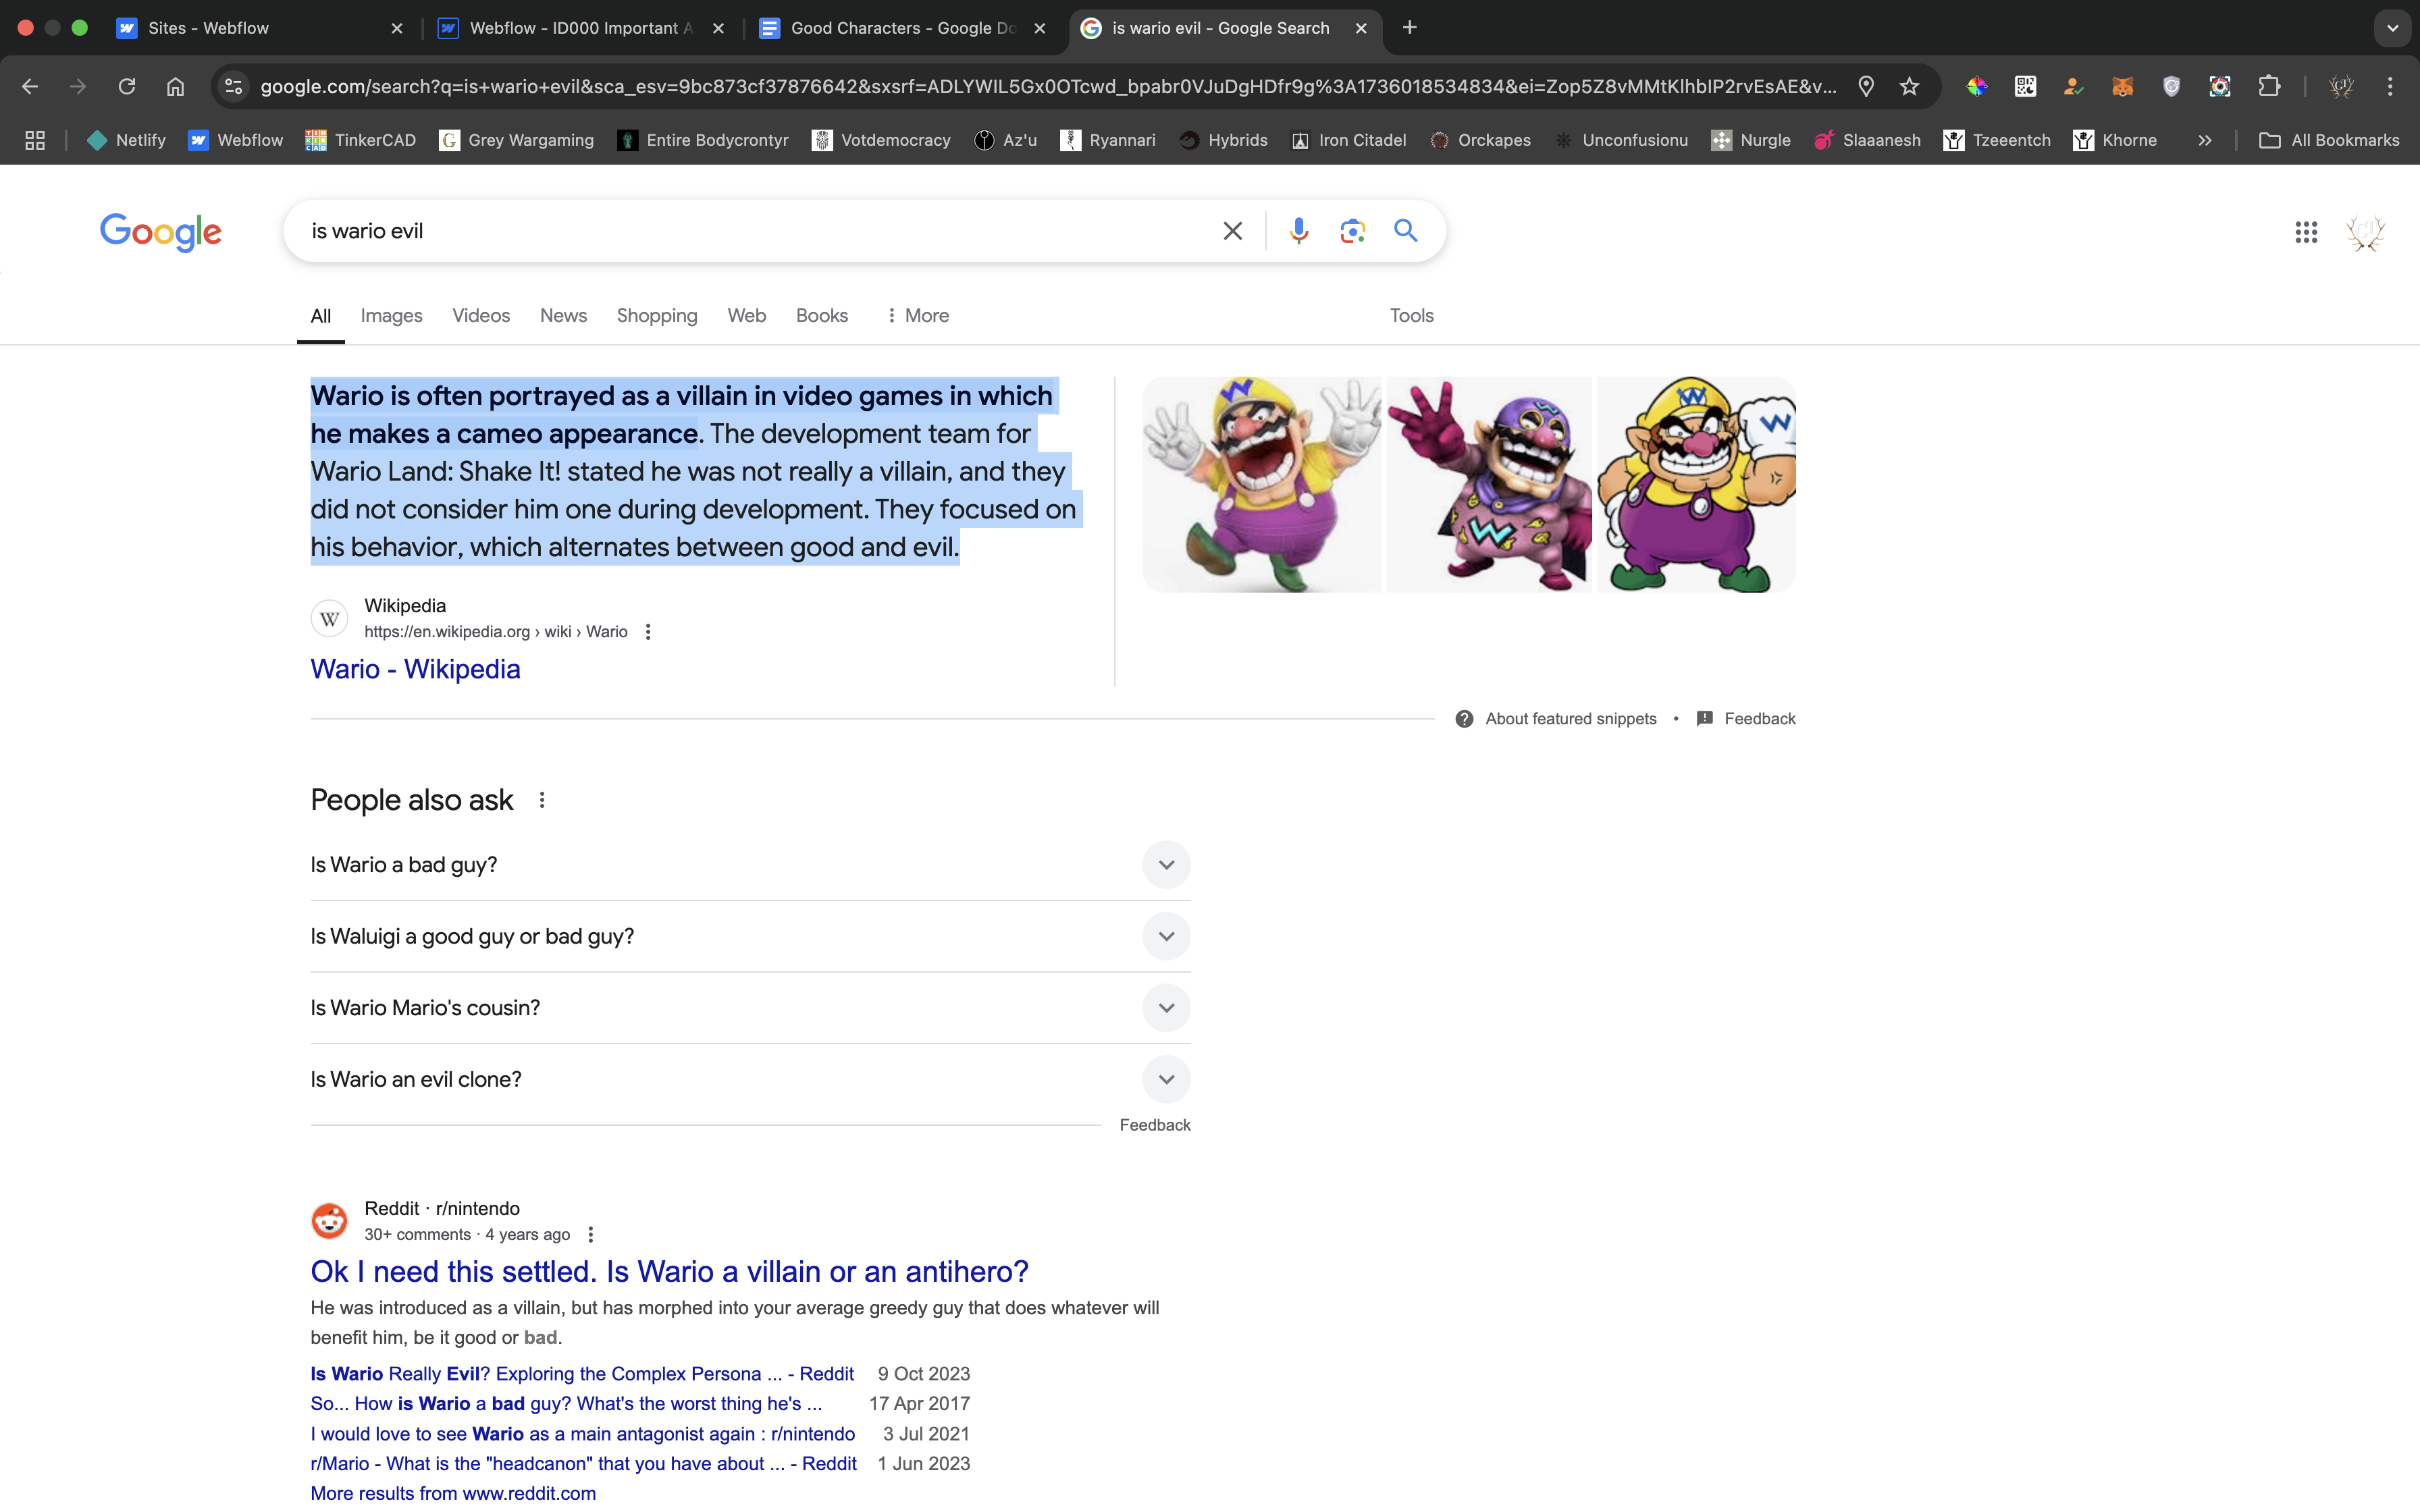Expand "Is Wario Mario's cousin?" question
This screenshot has width=2420, height=1512.
click(1165, 1008)
